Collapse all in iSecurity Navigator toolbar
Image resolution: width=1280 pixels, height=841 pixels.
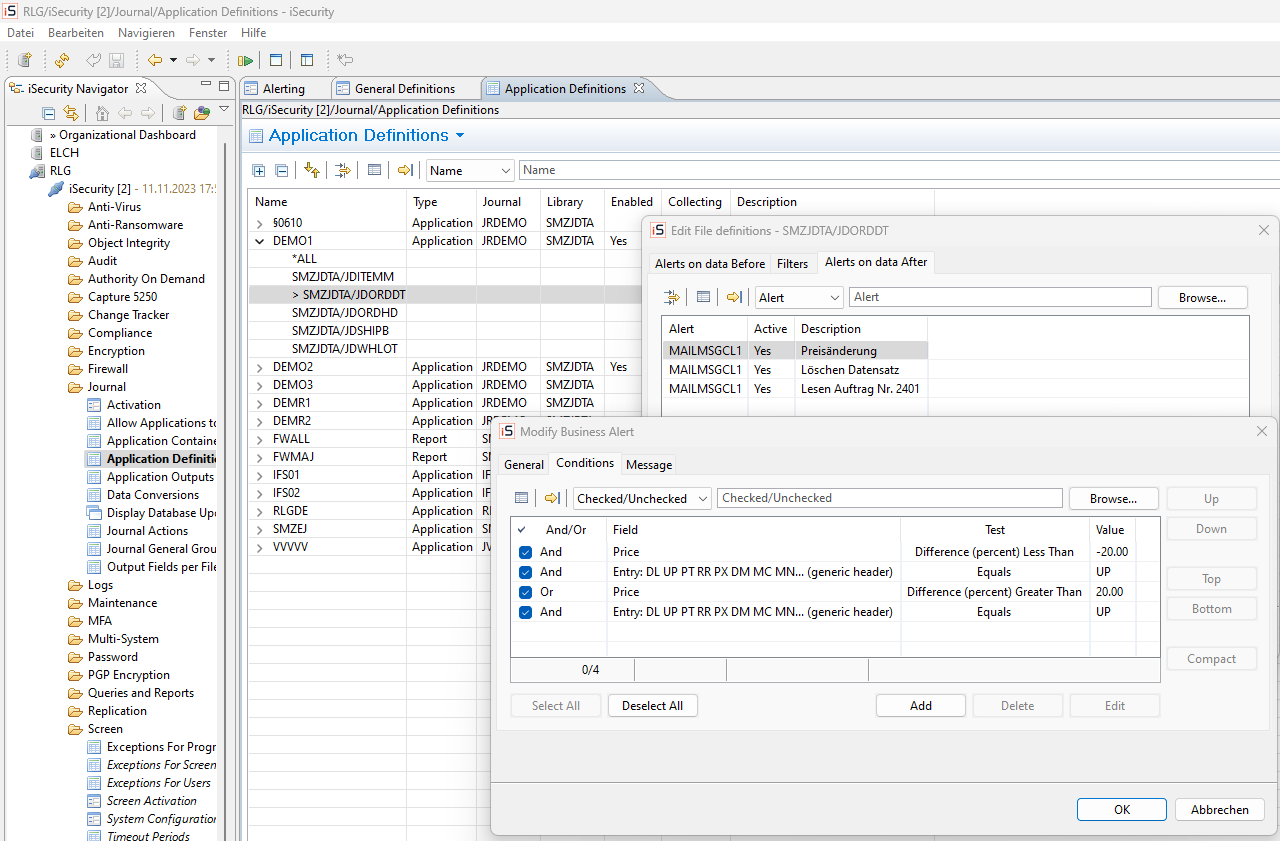tap(48, 113)
